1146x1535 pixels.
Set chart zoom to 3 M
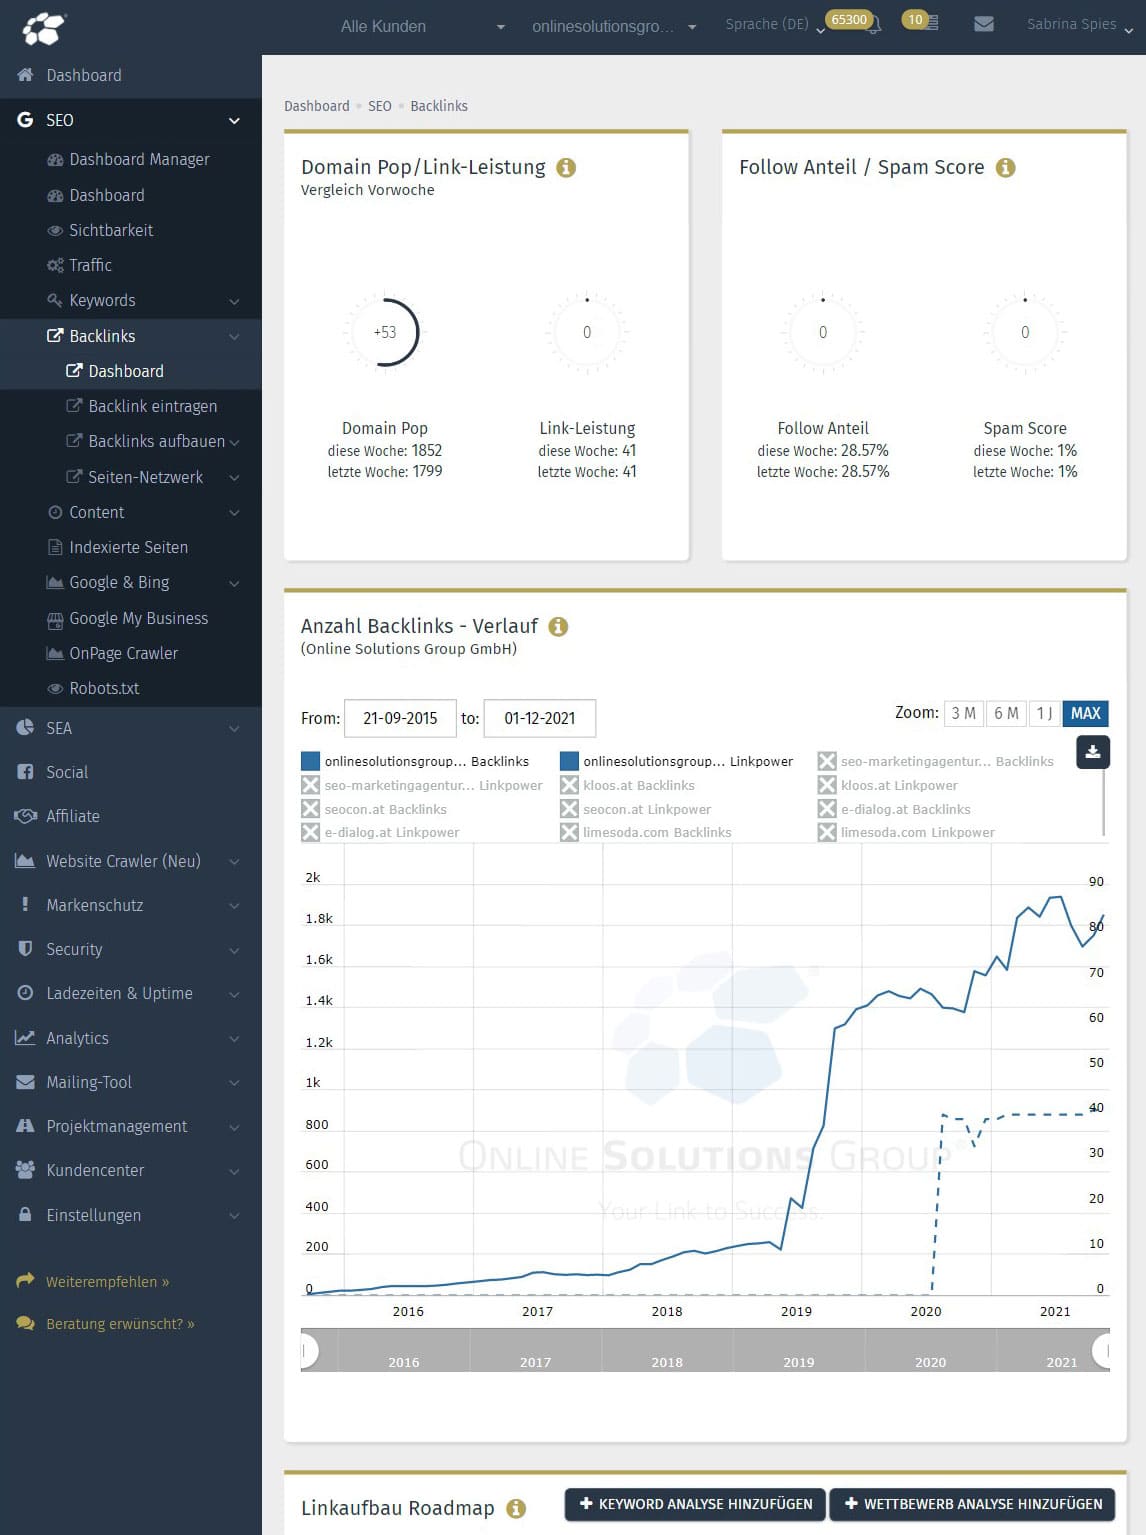pyautogui.click(x=963, y=713)
